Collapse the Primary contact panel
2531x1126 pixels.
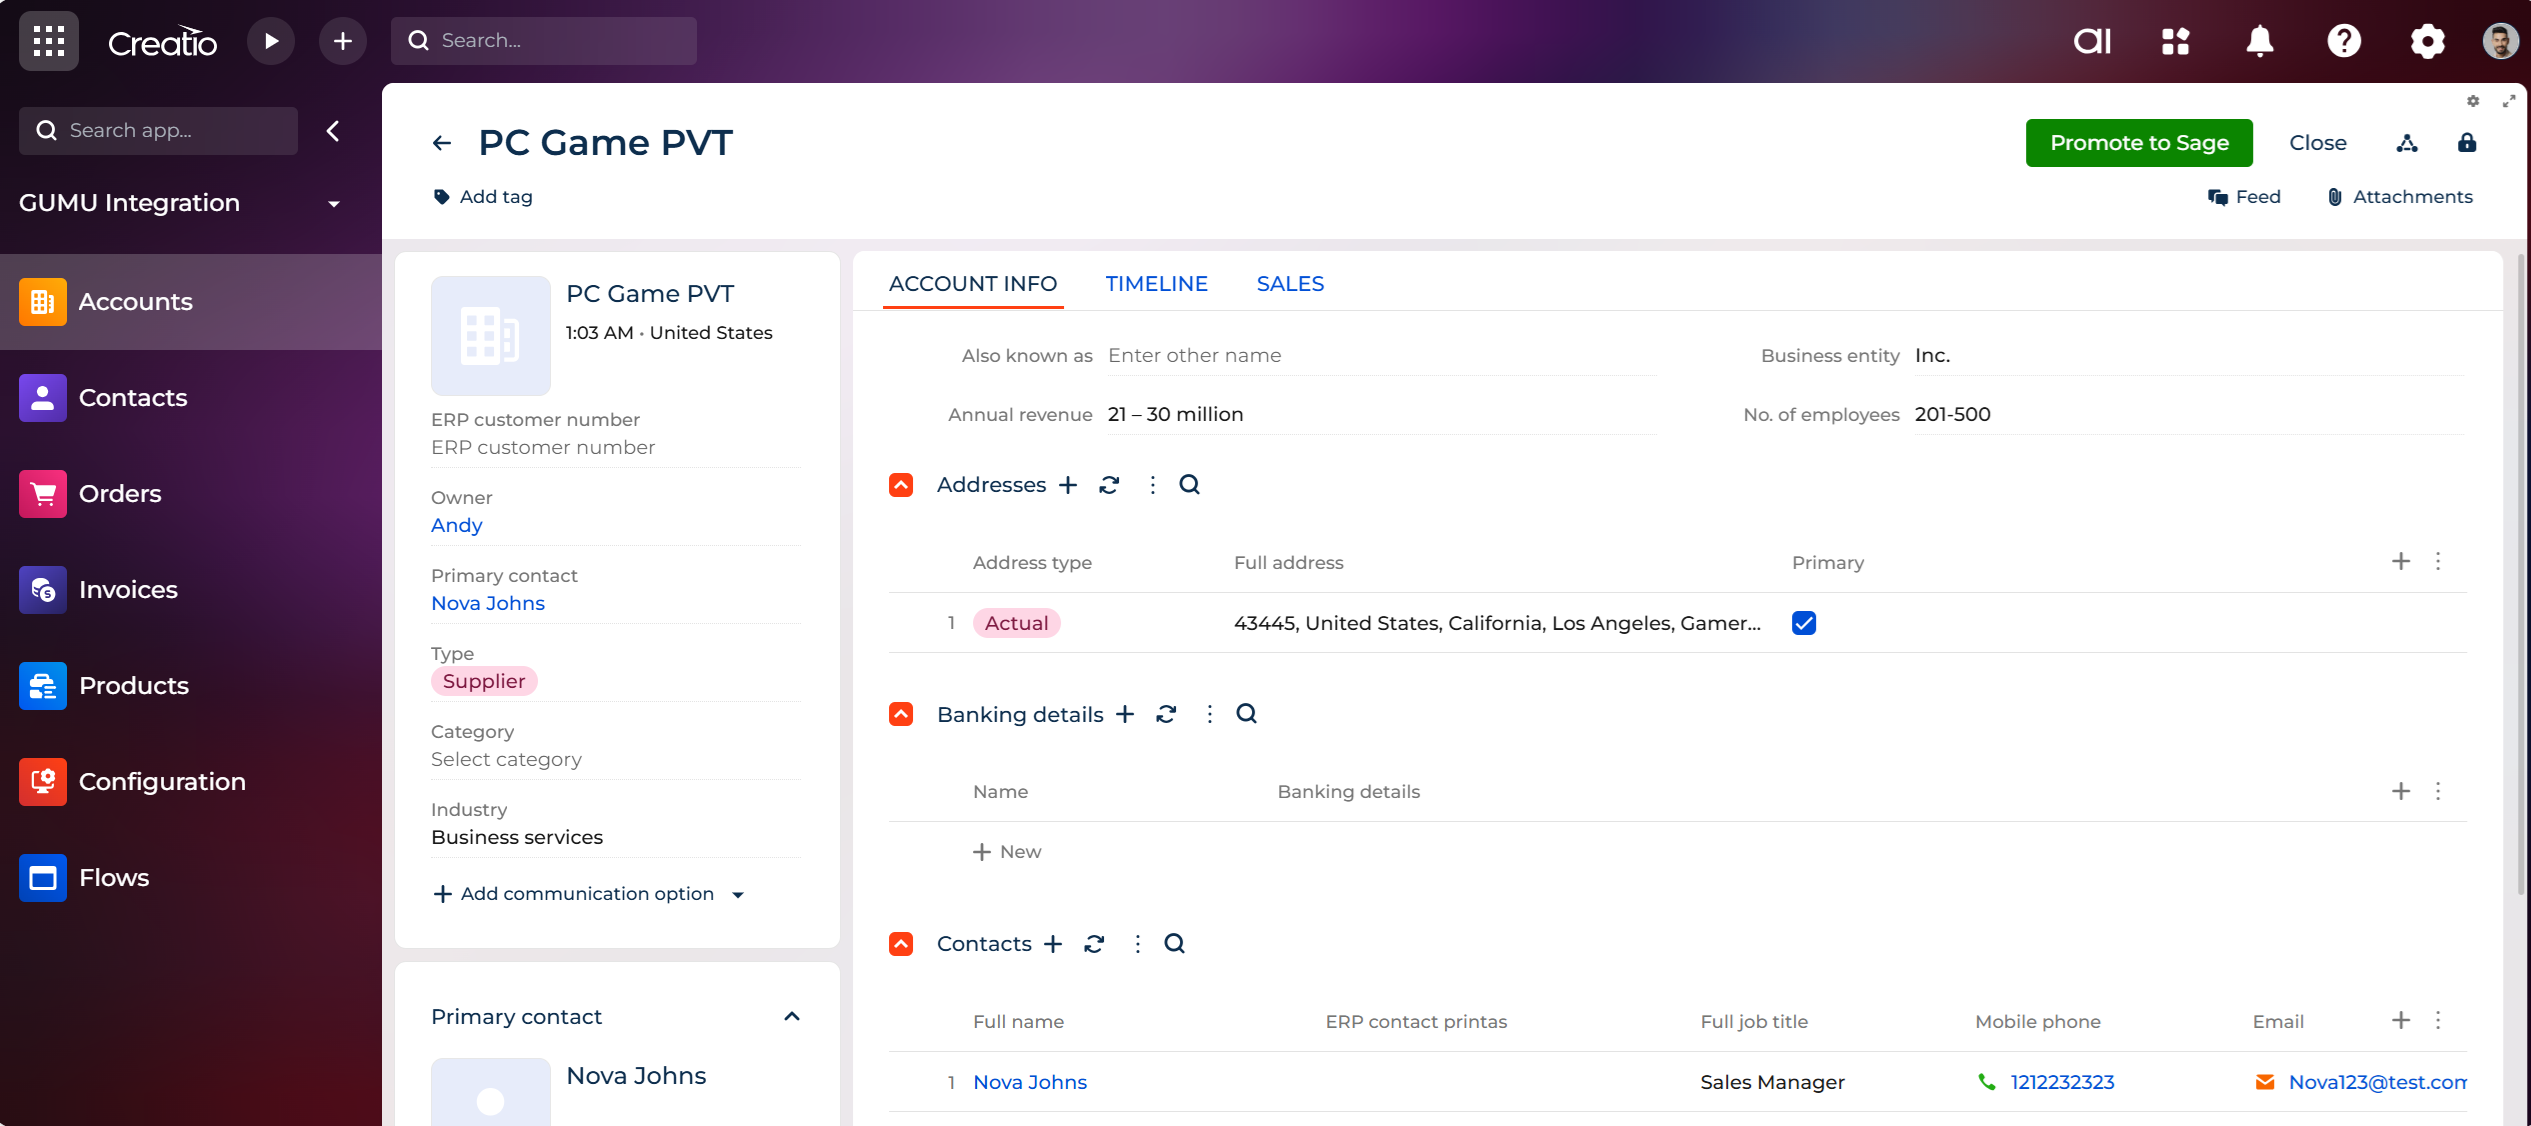(792, 1017)
